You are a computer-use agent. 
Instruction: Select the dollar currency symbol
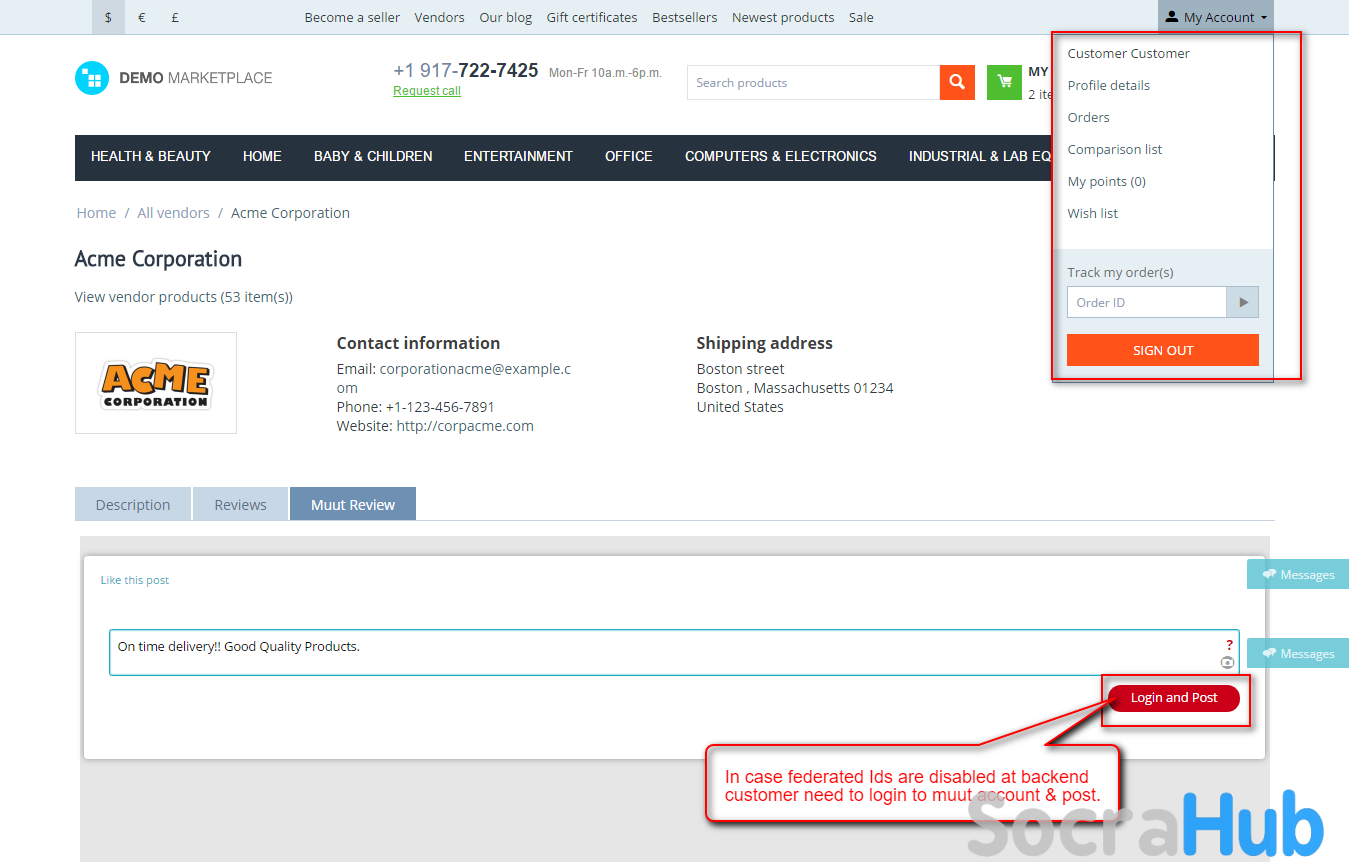click(x=108, y=17)
